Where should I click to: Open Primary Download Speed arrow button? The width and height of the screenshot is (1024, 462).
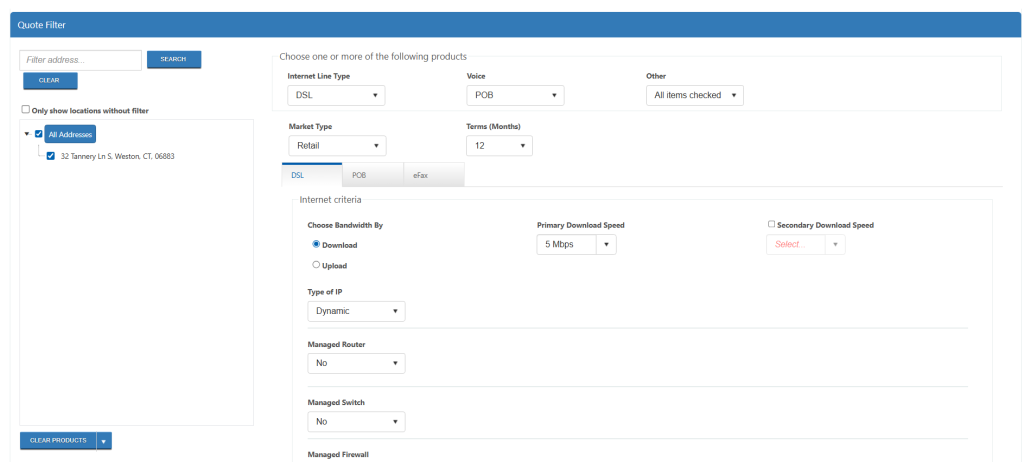(606, 244)
